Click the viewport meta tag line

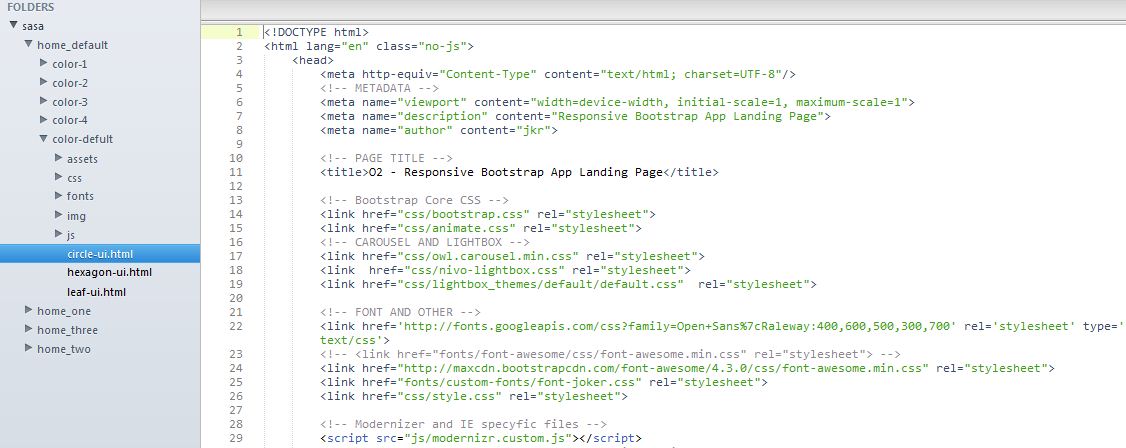click(618, 102)
